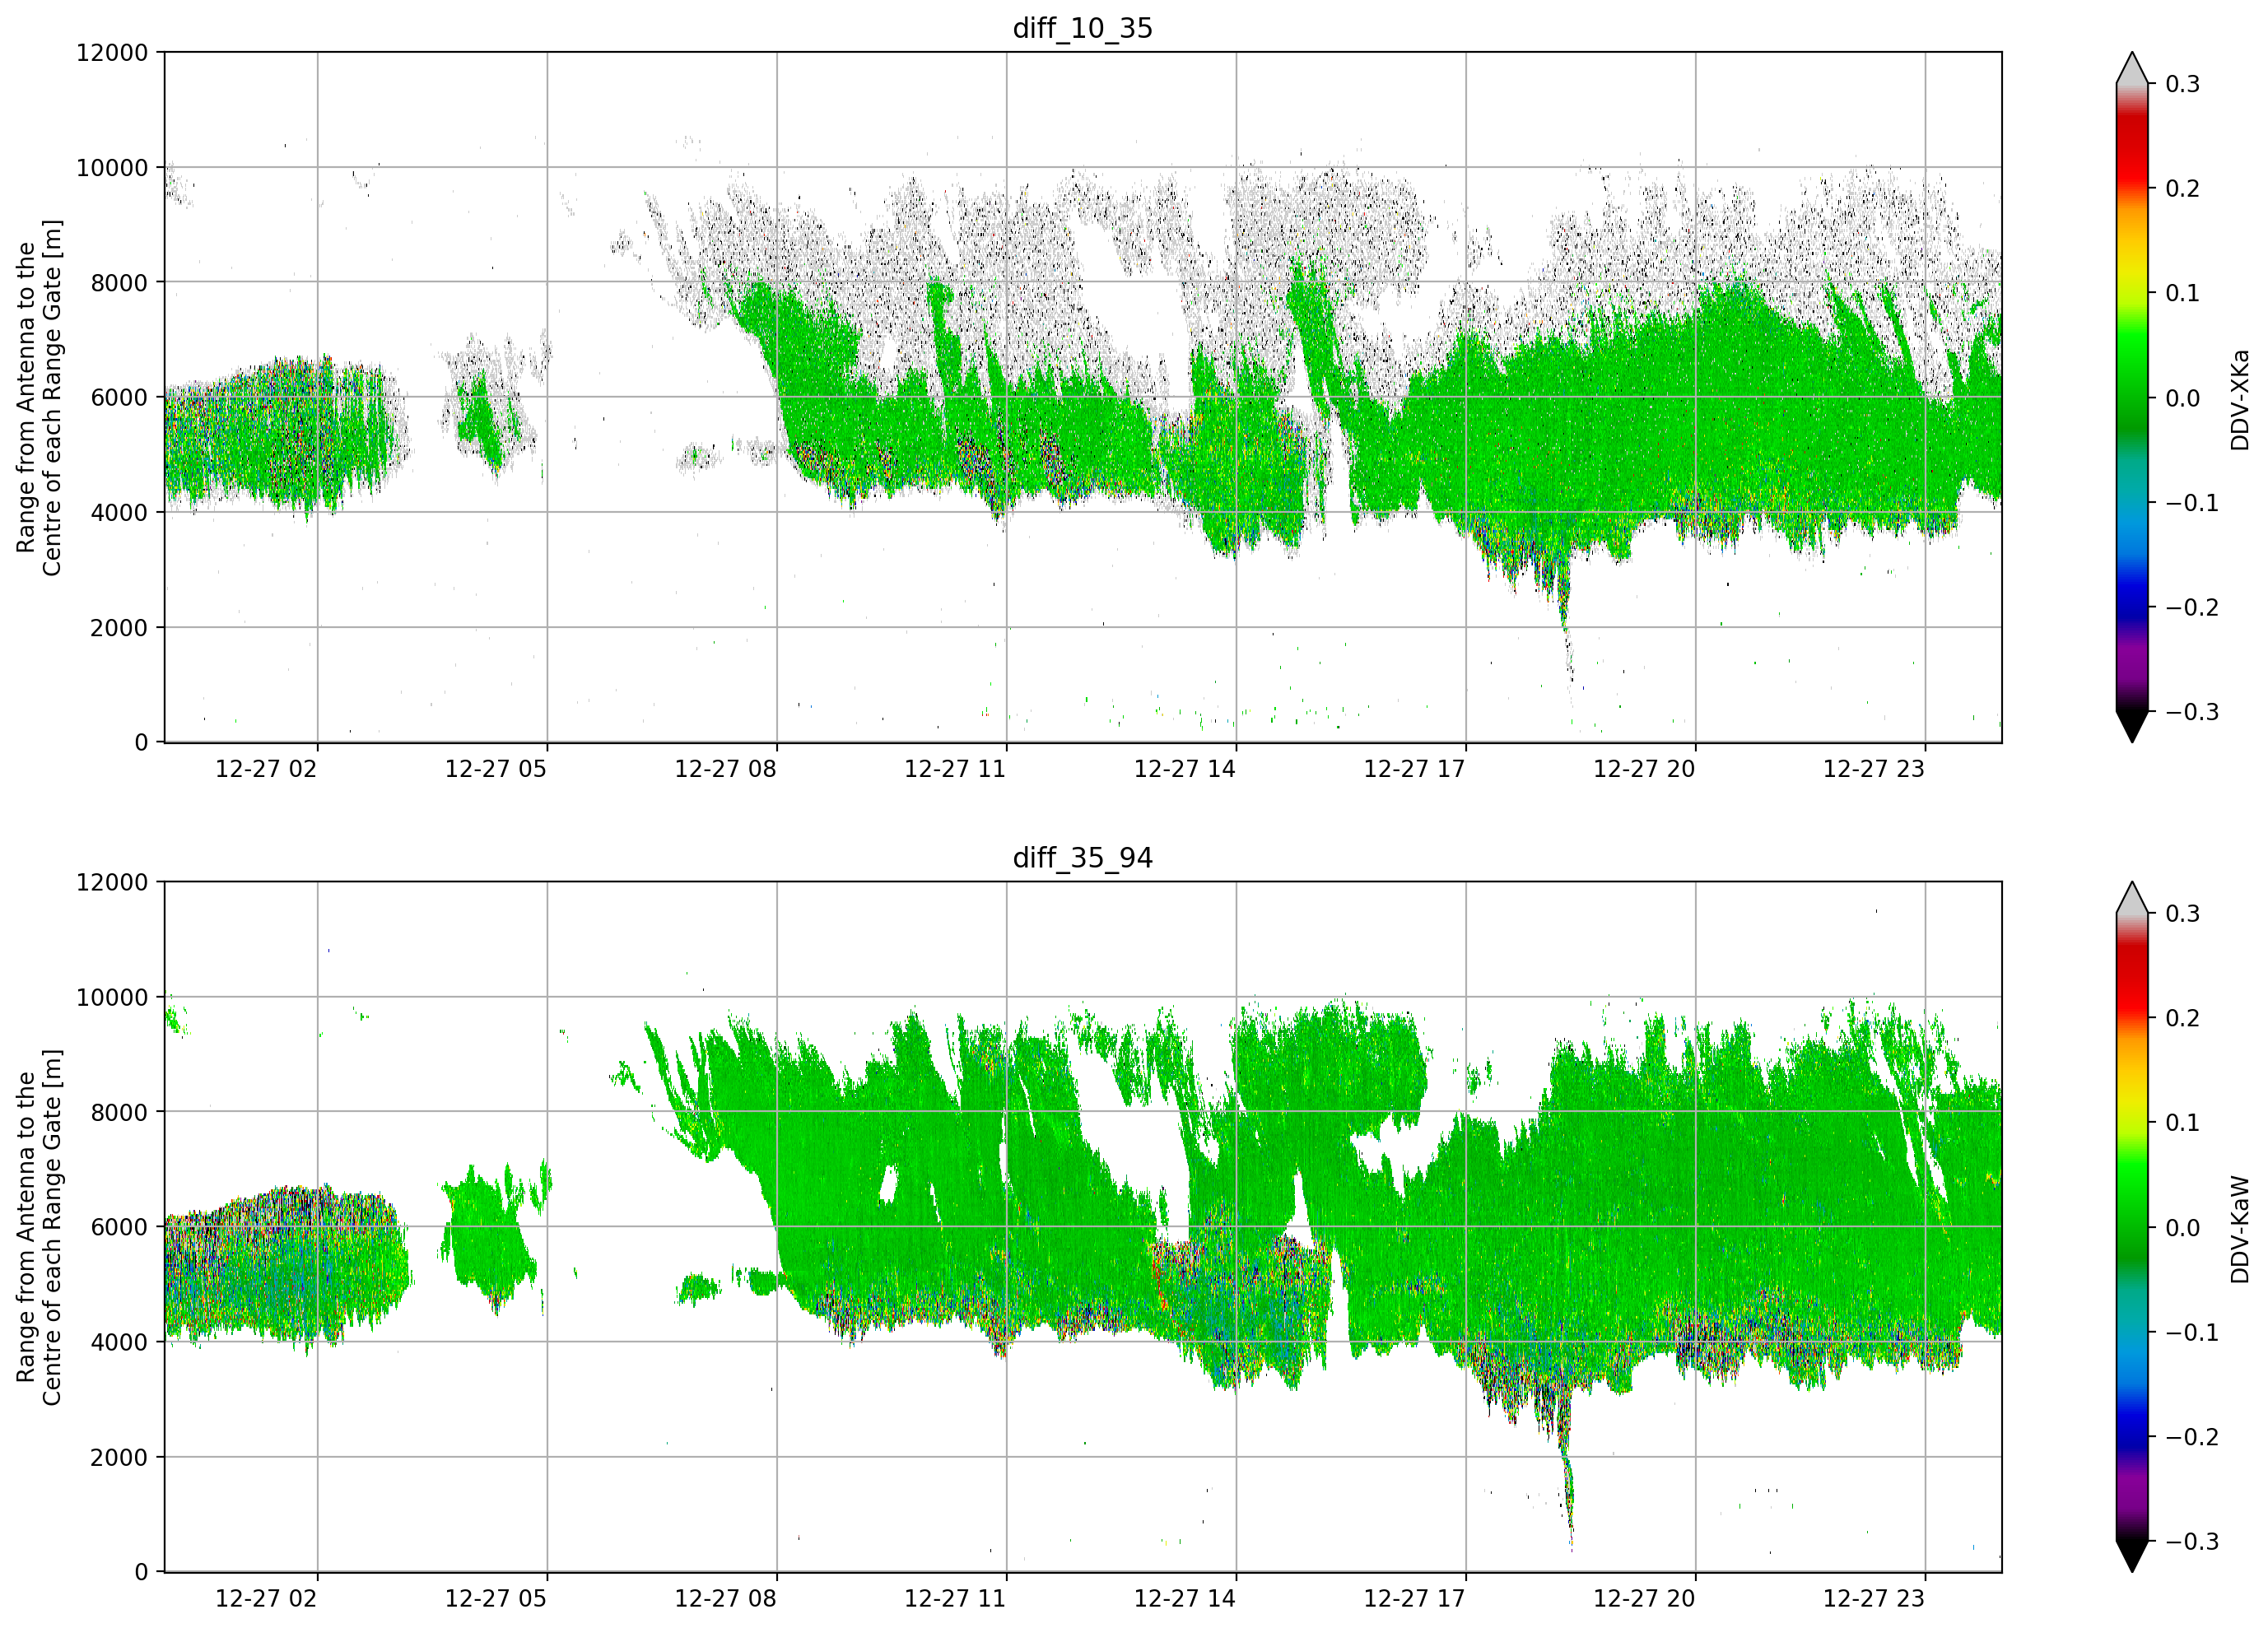Click the DDV-KaW colorbar gradient
This screenshot has height=1628, width=2268.
pyautogui.click(x=2132, y=1227)
